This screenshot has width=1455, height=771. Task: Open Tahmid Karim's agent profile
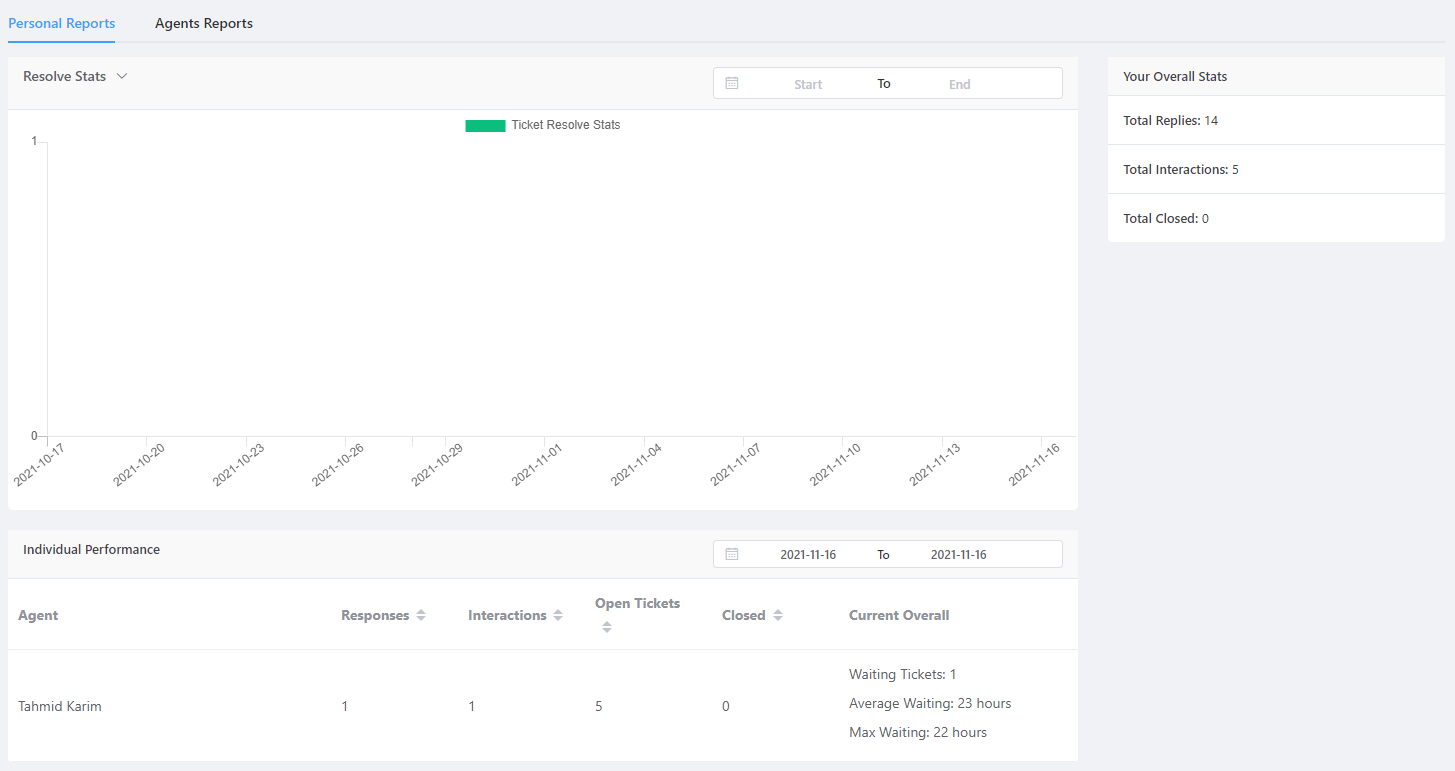[59, 705]
